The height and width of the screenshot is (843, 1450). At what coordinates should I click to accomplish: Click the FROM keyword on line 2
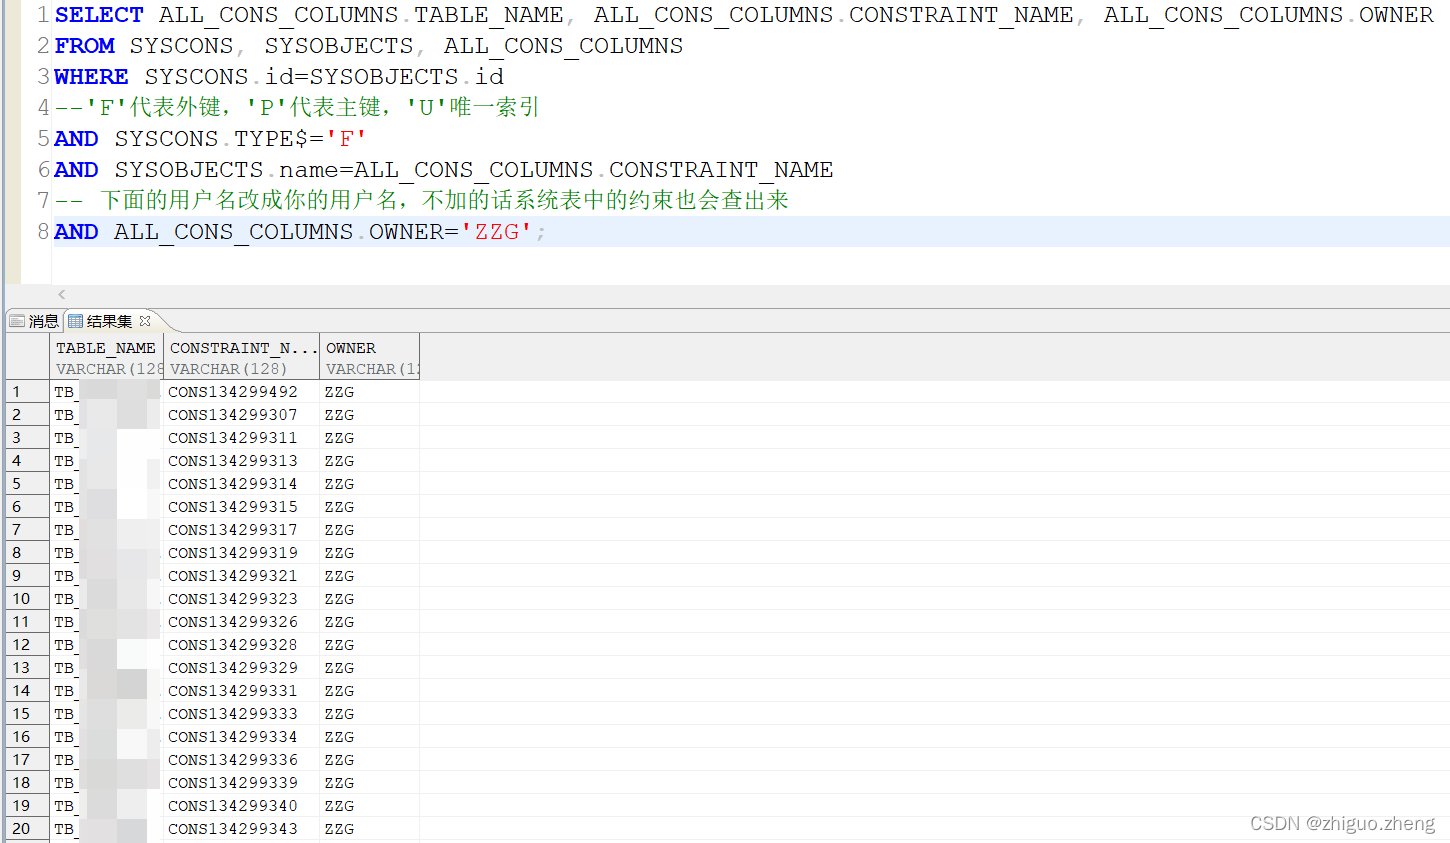pos(84,46)
